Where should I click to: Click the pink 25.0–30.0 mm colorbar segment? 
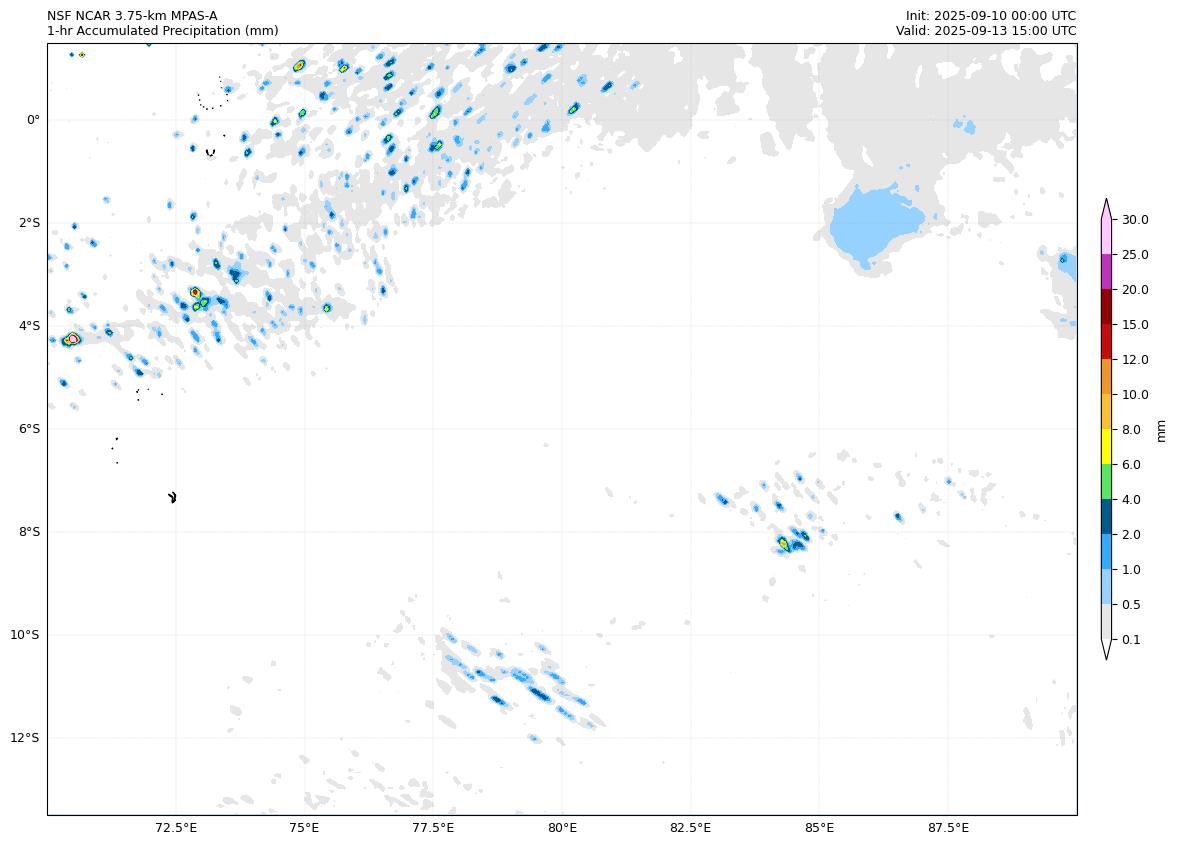1106,237
